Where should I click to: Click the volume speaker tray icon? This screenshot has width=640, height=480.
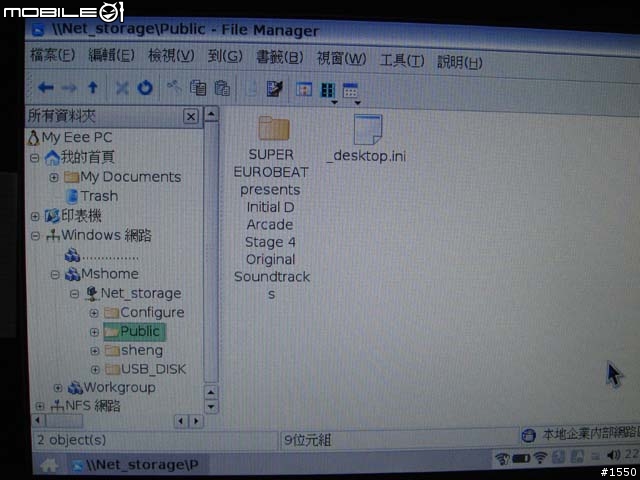click(x=613, y=455)
